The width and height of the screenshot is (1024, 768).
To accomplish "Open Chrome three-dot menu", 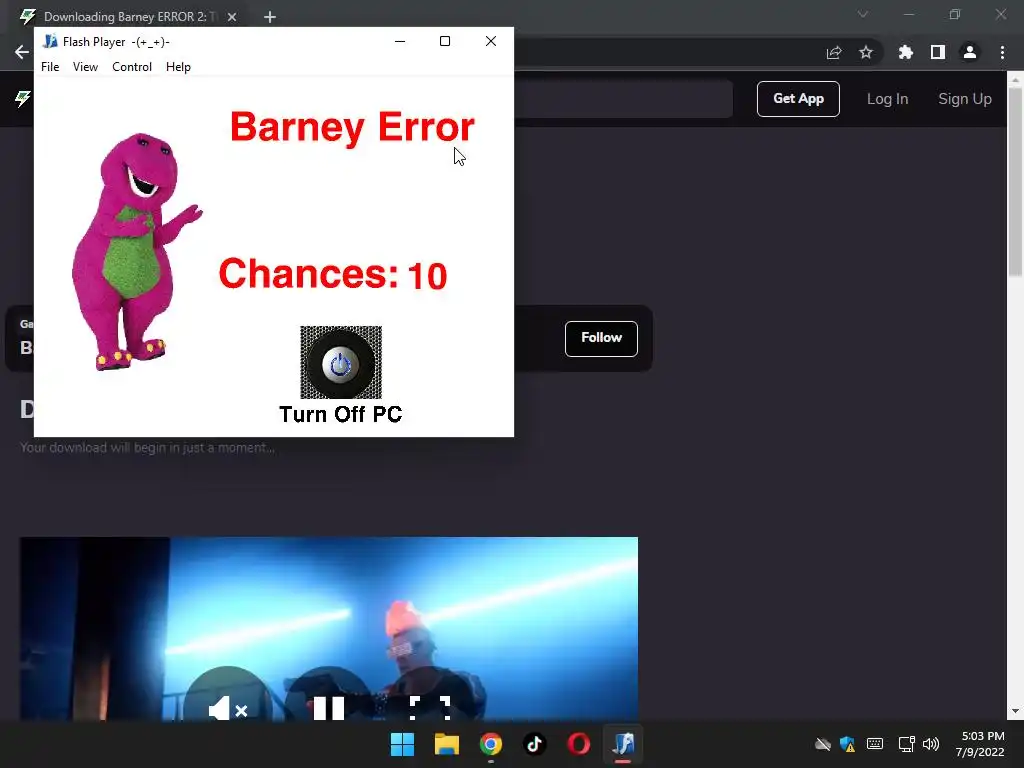I will pyautogui.click(x=1002, y=52).
